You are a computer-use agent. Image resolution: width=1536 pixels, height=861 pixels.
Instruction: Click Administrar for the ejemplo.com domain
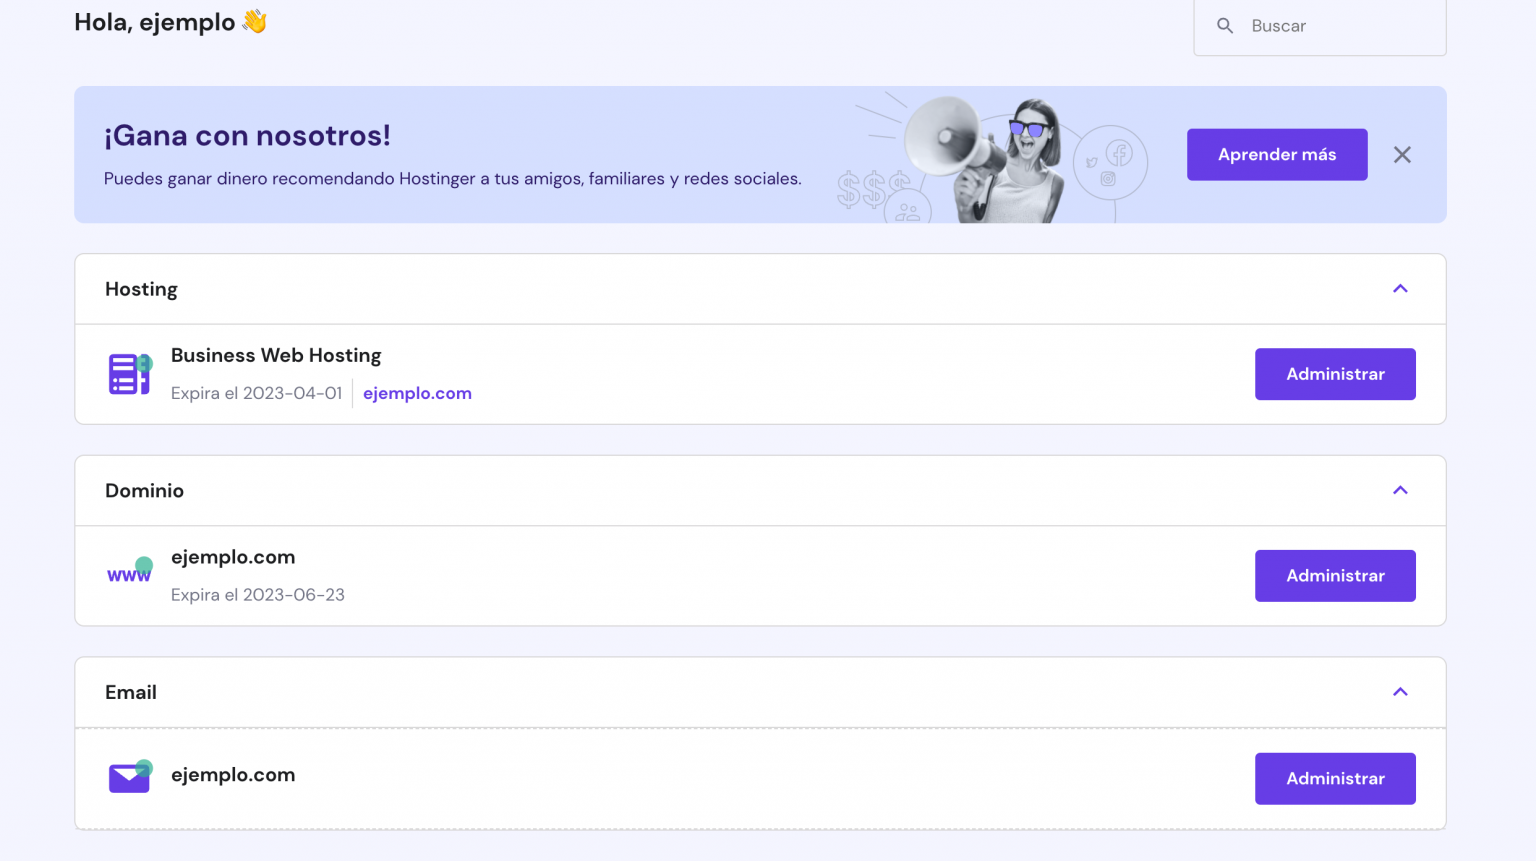(1335, 576)
